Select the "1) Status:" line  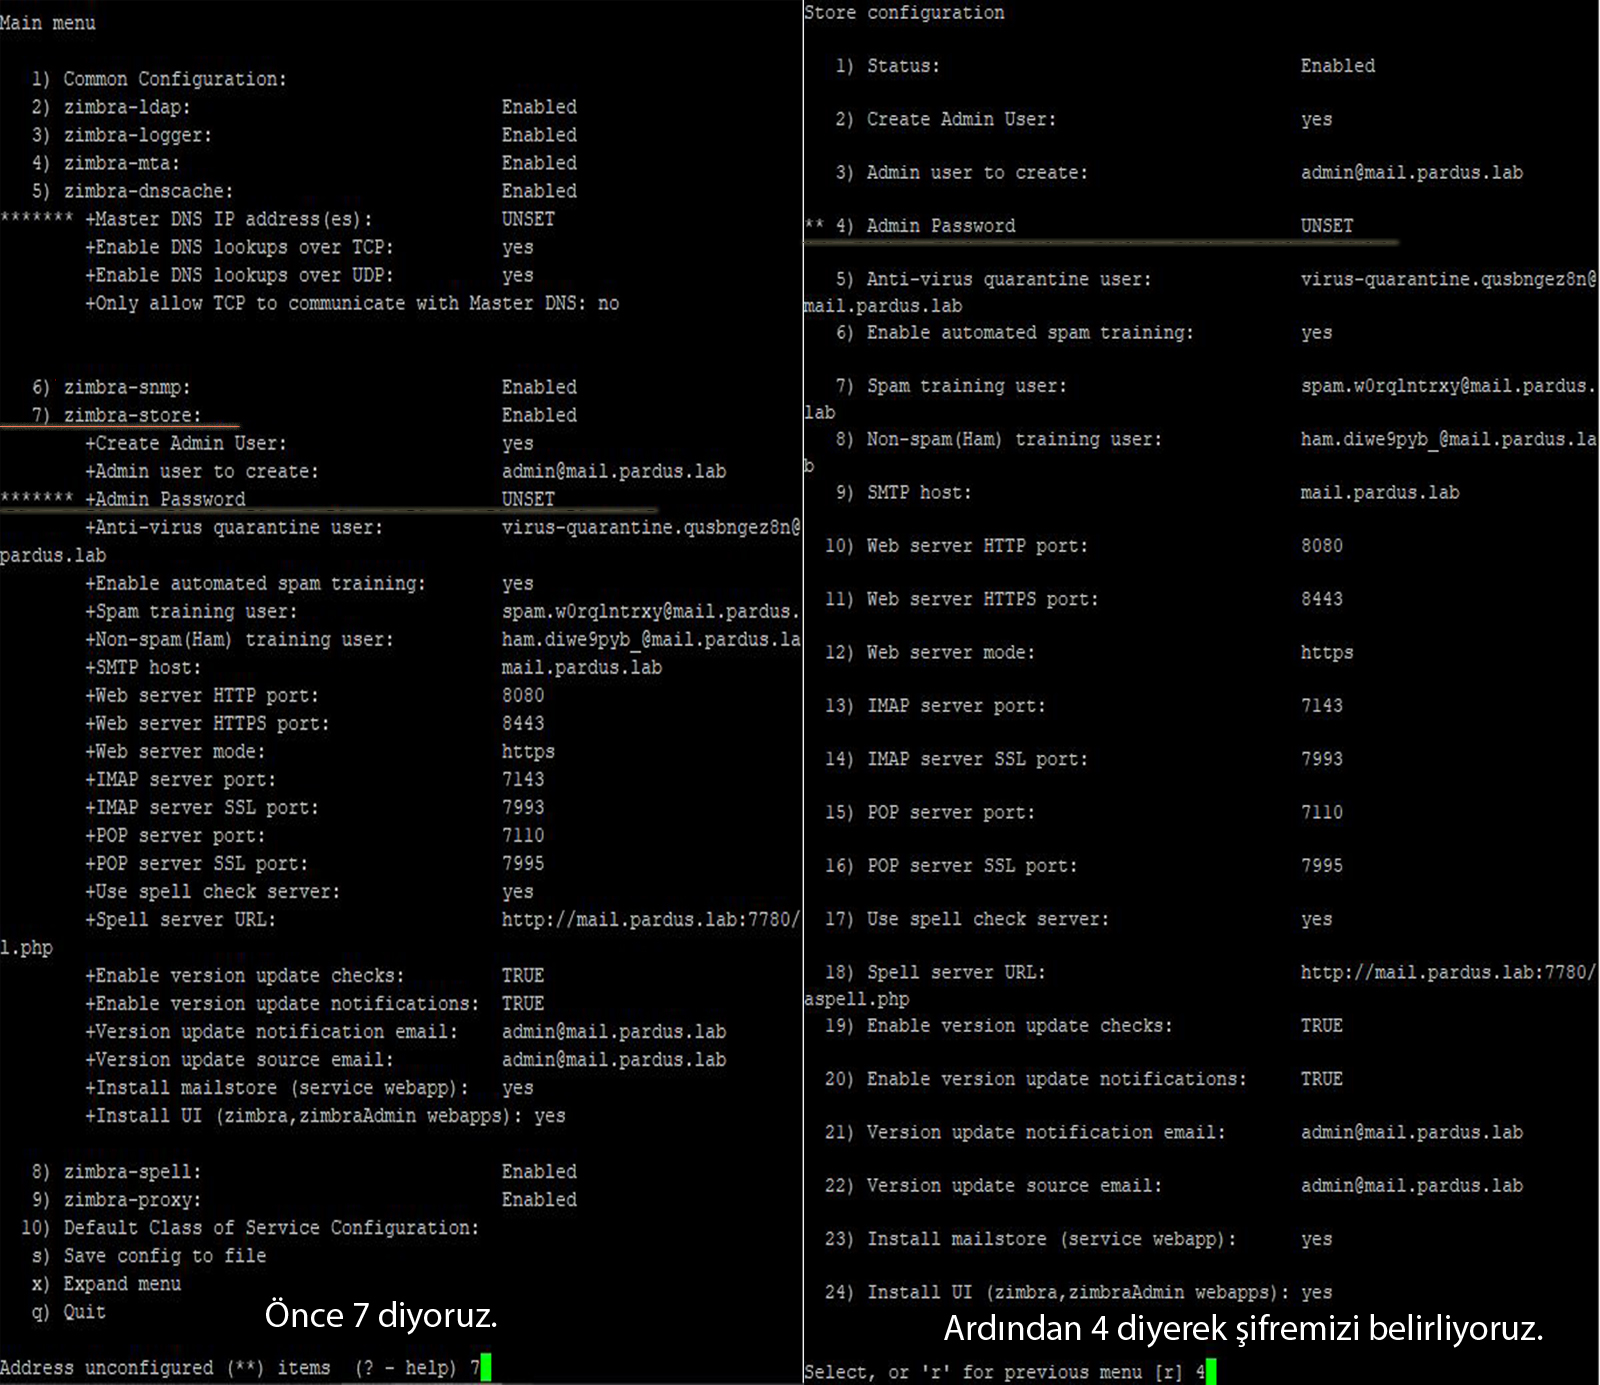click(x=888, y=66)
